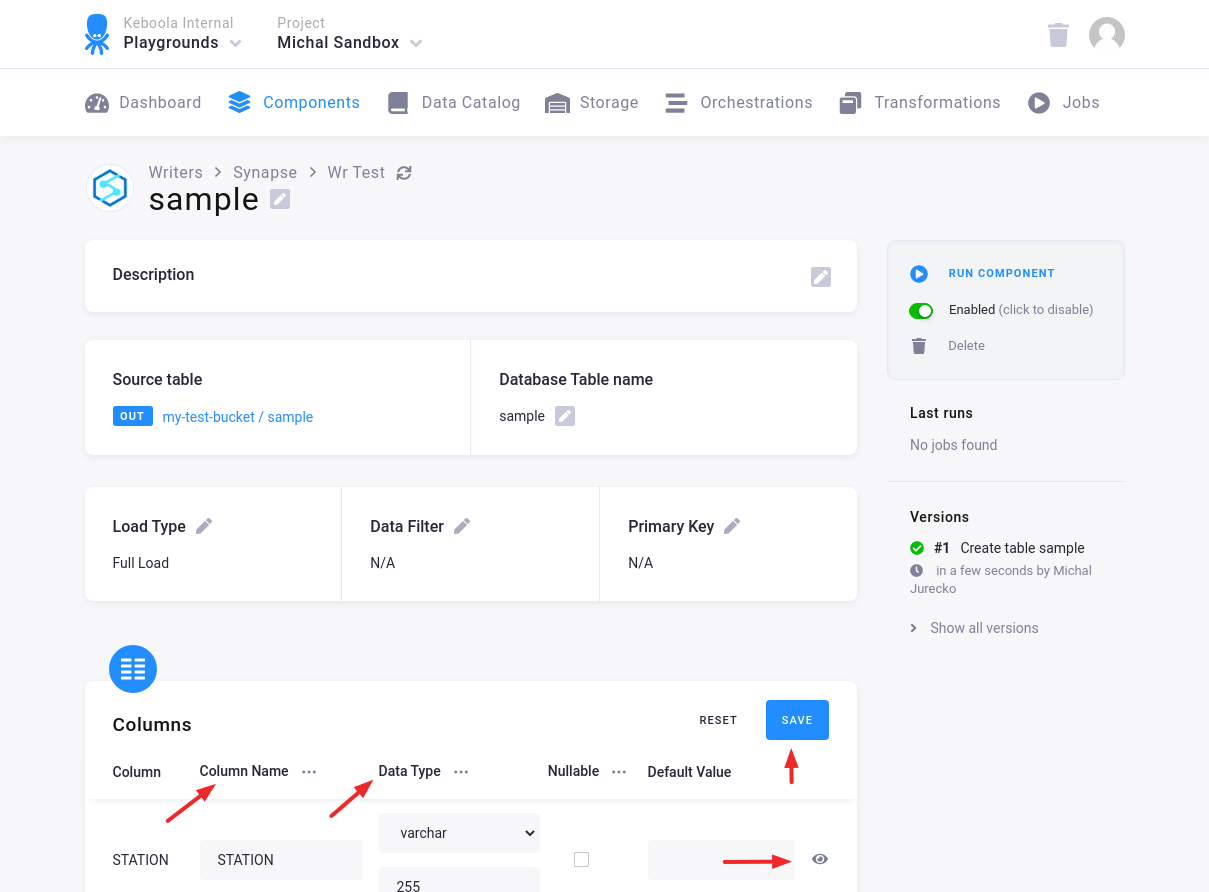This screenshot has height=892, width=1209.
Task: Click the STATION column name field
Action: [281, 860]
